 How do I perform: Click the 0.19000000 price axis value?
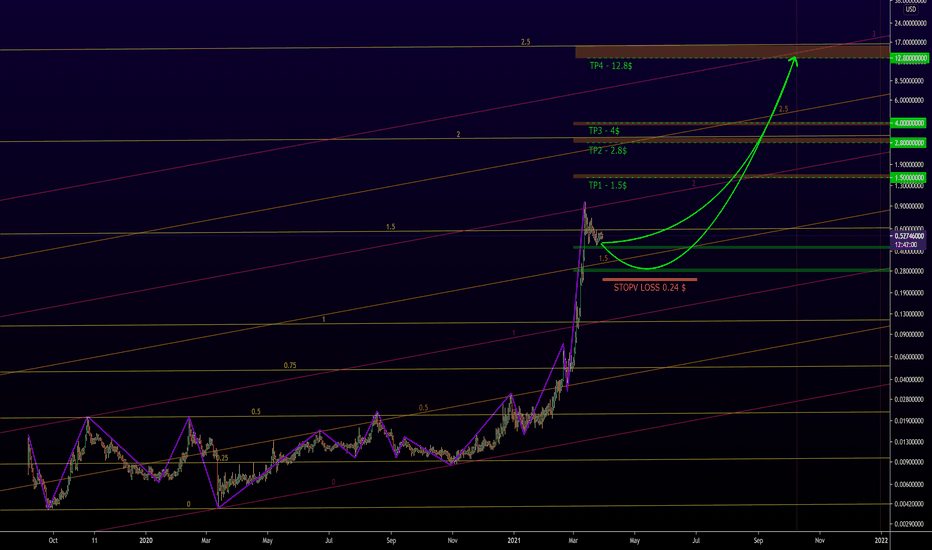pyautogui.click(x=910, y=293)
